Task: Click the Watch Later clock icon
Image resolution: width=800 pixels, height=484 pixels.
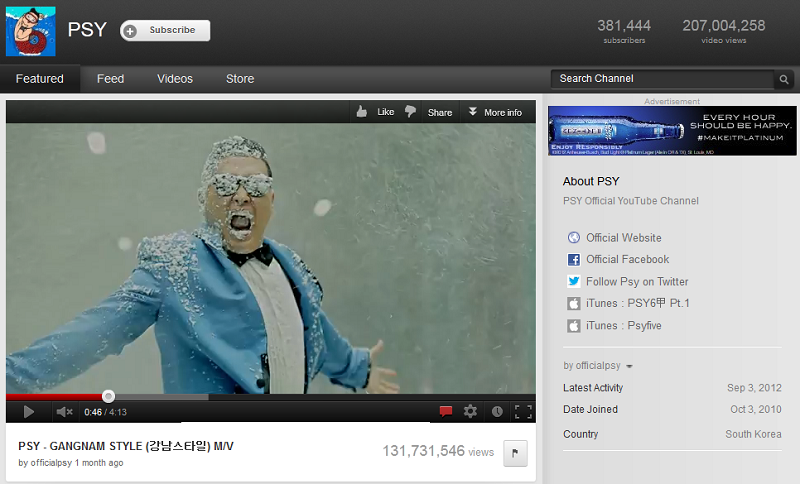Action: tap(497, 412)
